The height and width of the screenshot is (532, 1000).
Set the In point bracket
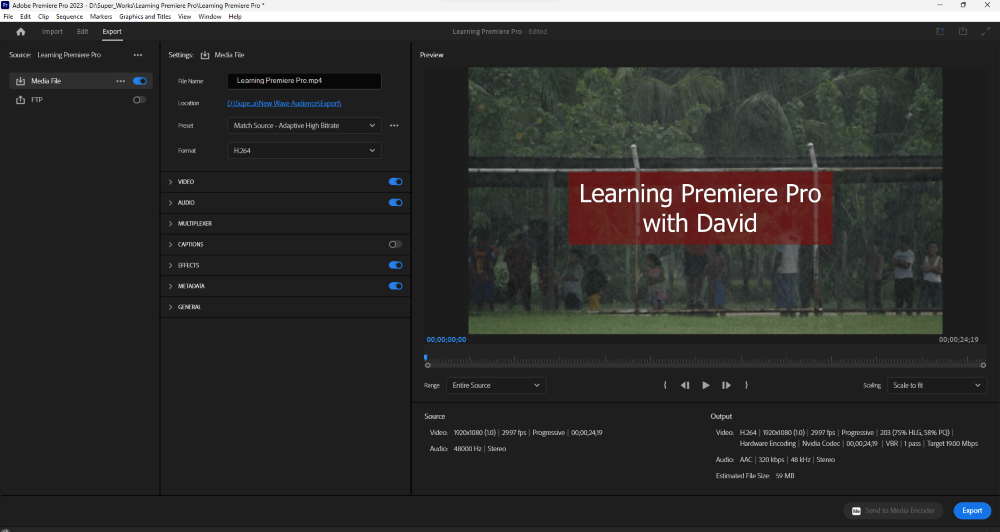(665, 385)
